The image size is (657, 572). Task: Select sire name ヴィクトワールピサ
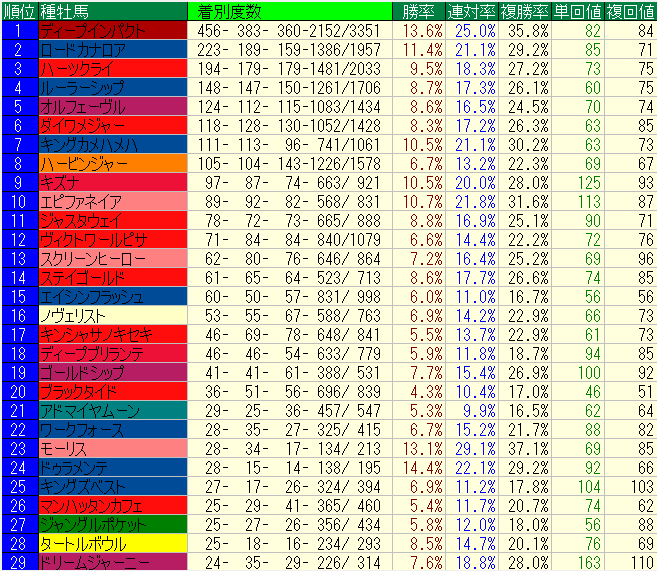(113, 239)
